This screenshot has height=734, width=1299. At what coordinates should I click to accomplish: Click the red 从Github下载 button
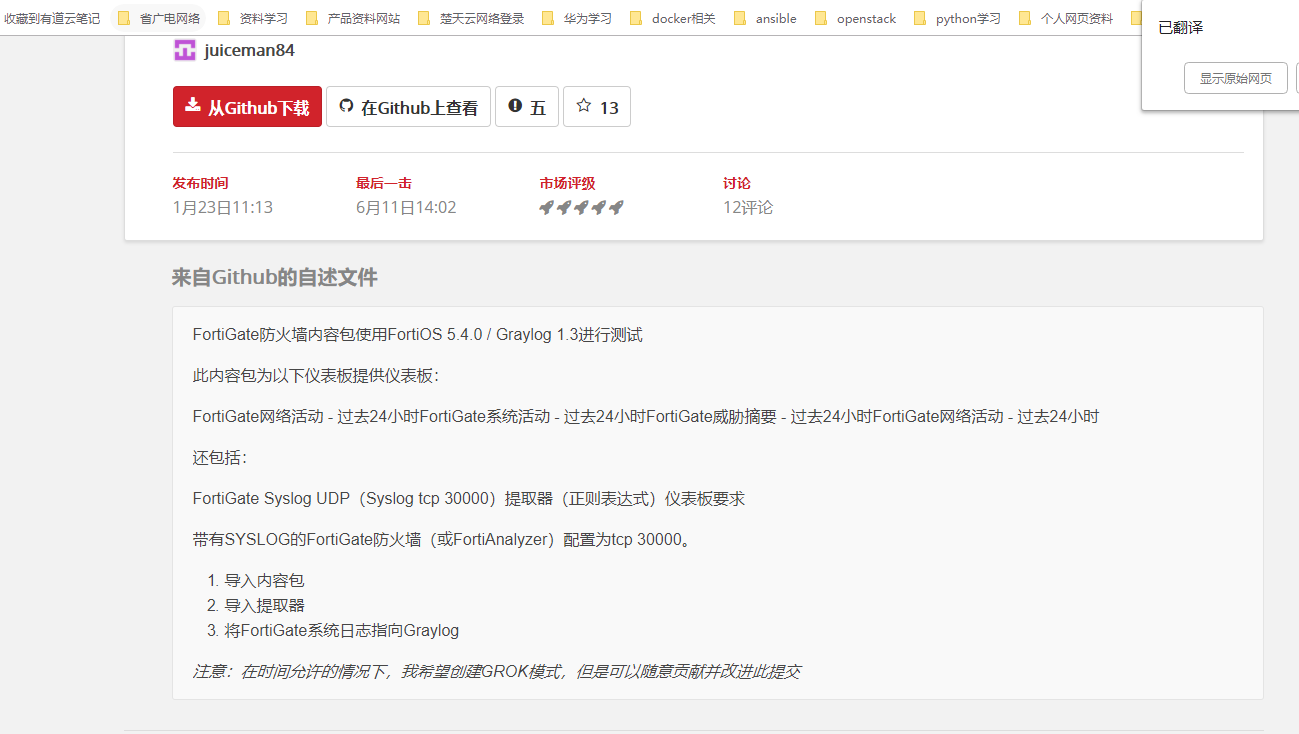(x=247, y=107)
